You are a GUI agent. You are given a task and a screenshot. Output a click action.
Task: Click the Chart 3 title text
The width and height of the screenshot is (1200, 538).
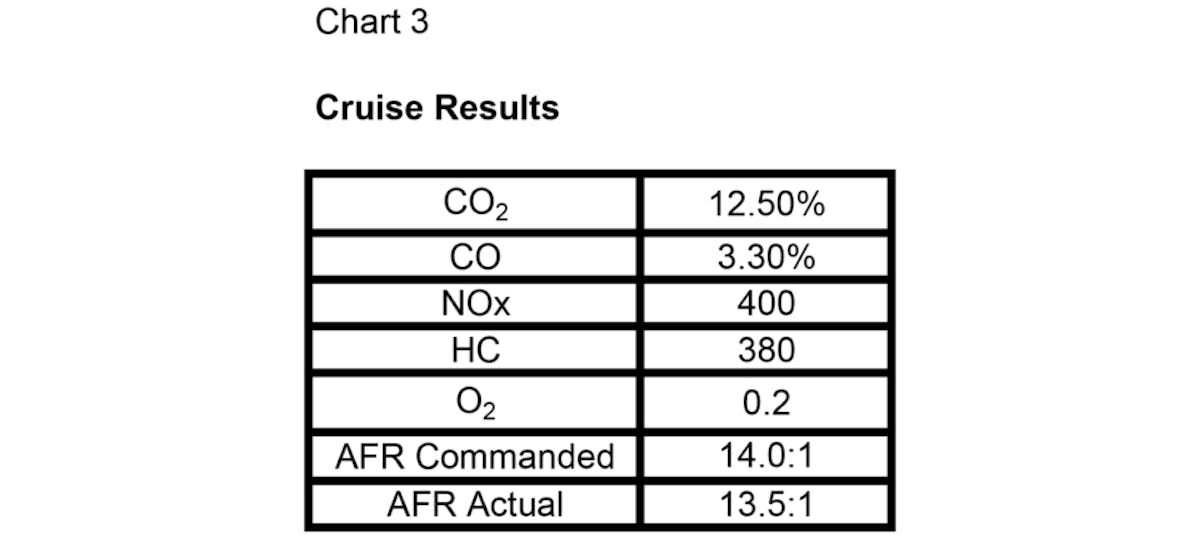(x=371, y=21)
